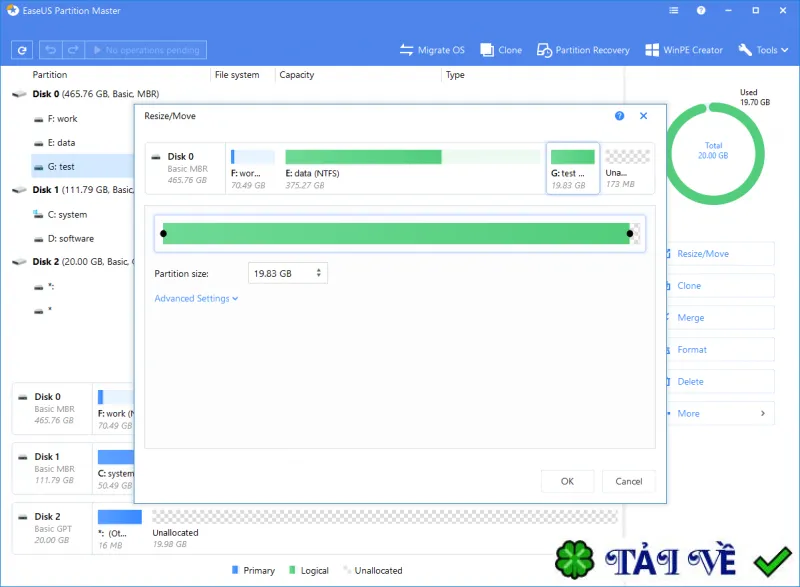Confirm the resize with OK
The image size is (800, 587).
(x=567, y=481)
